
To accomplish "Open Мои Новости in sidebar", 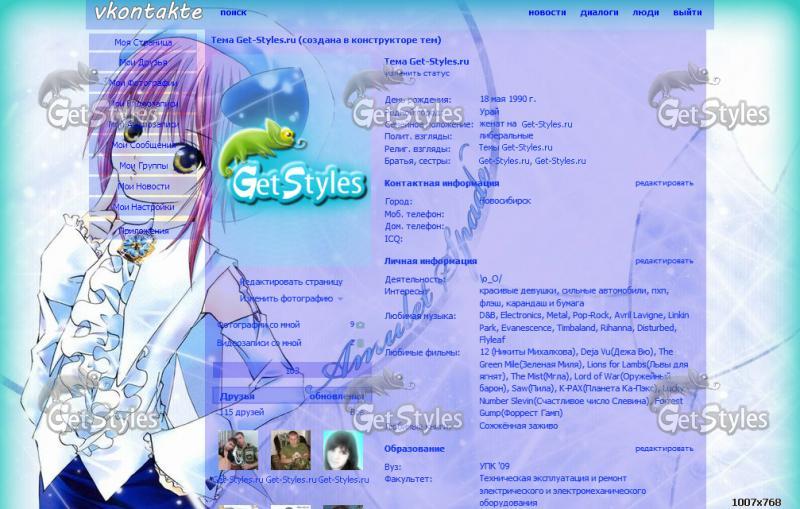I will [143, 186].
